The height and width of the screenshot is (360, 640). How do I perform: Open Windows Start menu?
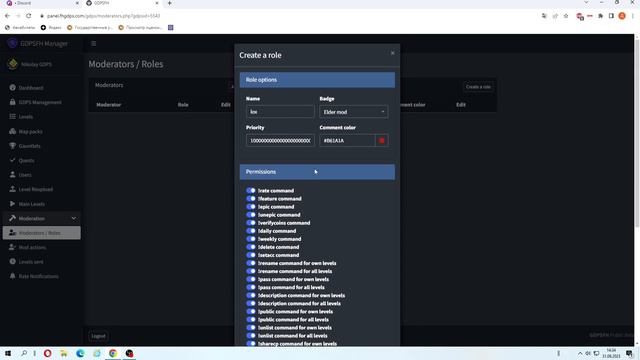[x=8, y=353]
